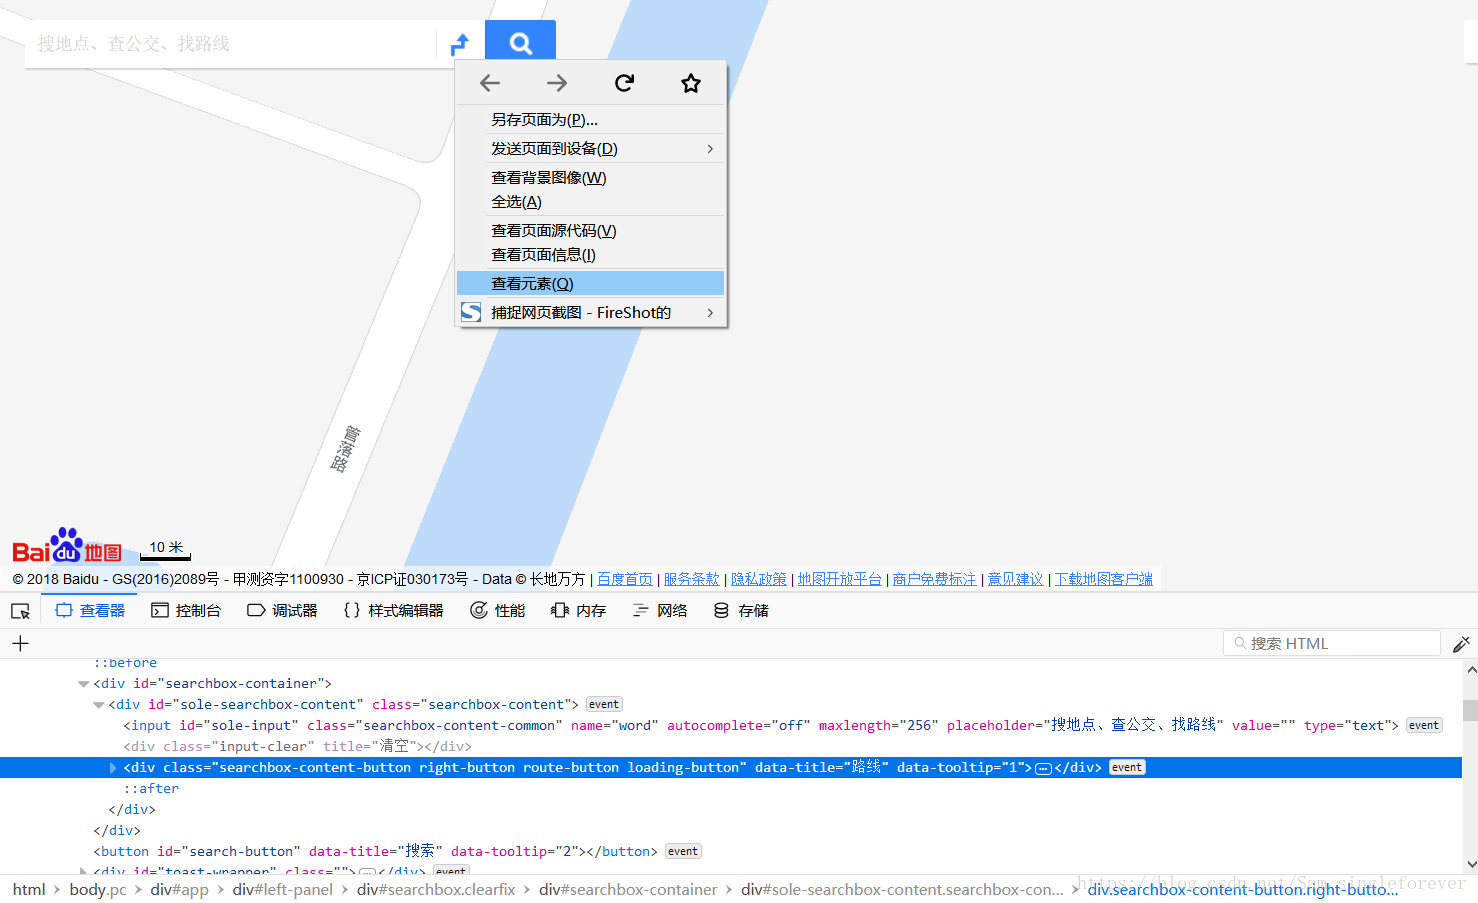Click the reload icon in context menu
The width and height of the screenshot is (1478, 903).
coord(624,83)
